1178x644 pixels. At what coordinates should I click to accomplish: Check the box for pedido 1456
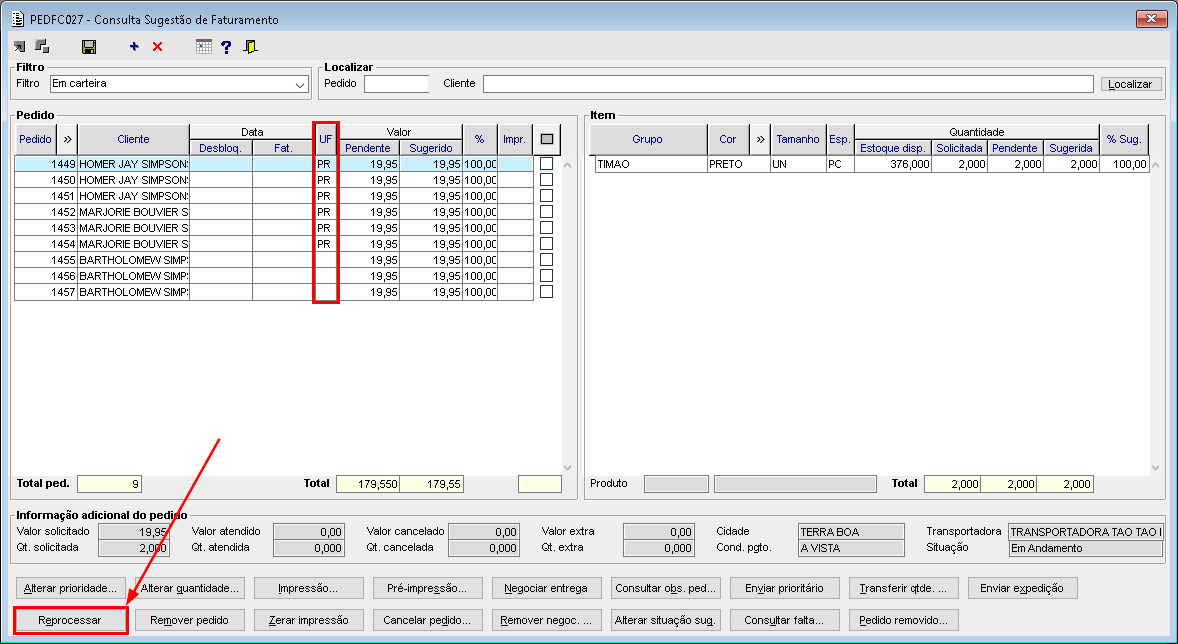pyautogui.click(x=546, y=276)
